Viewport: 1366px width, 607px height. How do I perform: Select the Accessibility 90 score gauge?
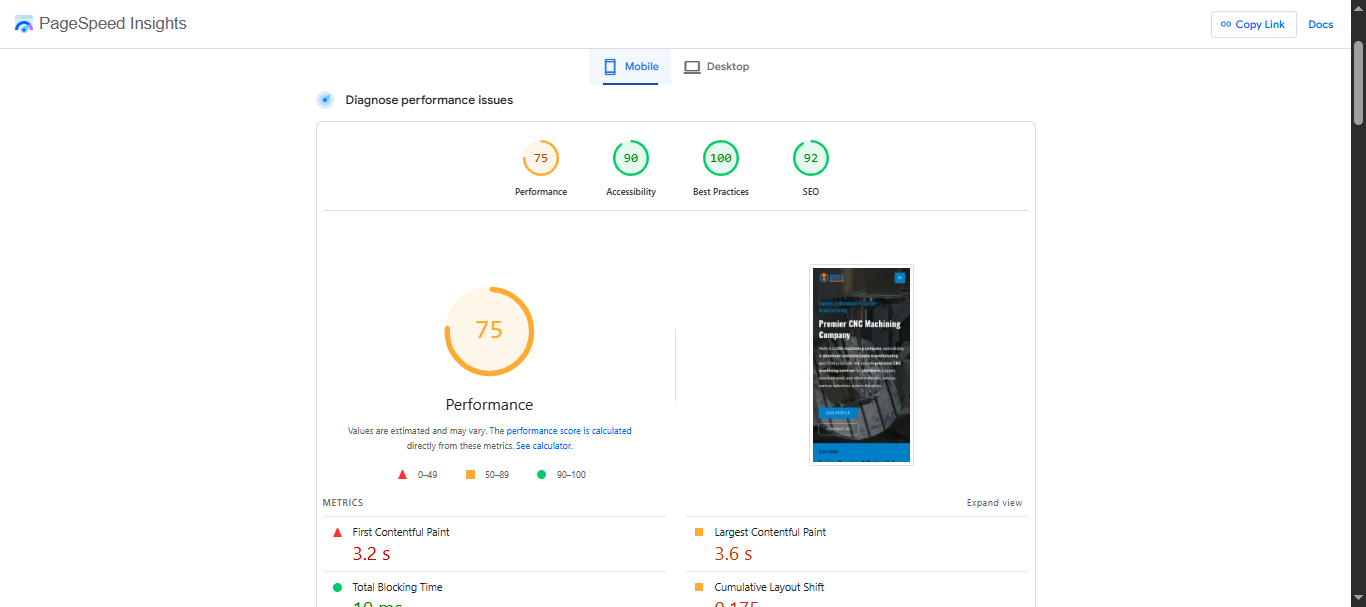click(x=631, y=158)
